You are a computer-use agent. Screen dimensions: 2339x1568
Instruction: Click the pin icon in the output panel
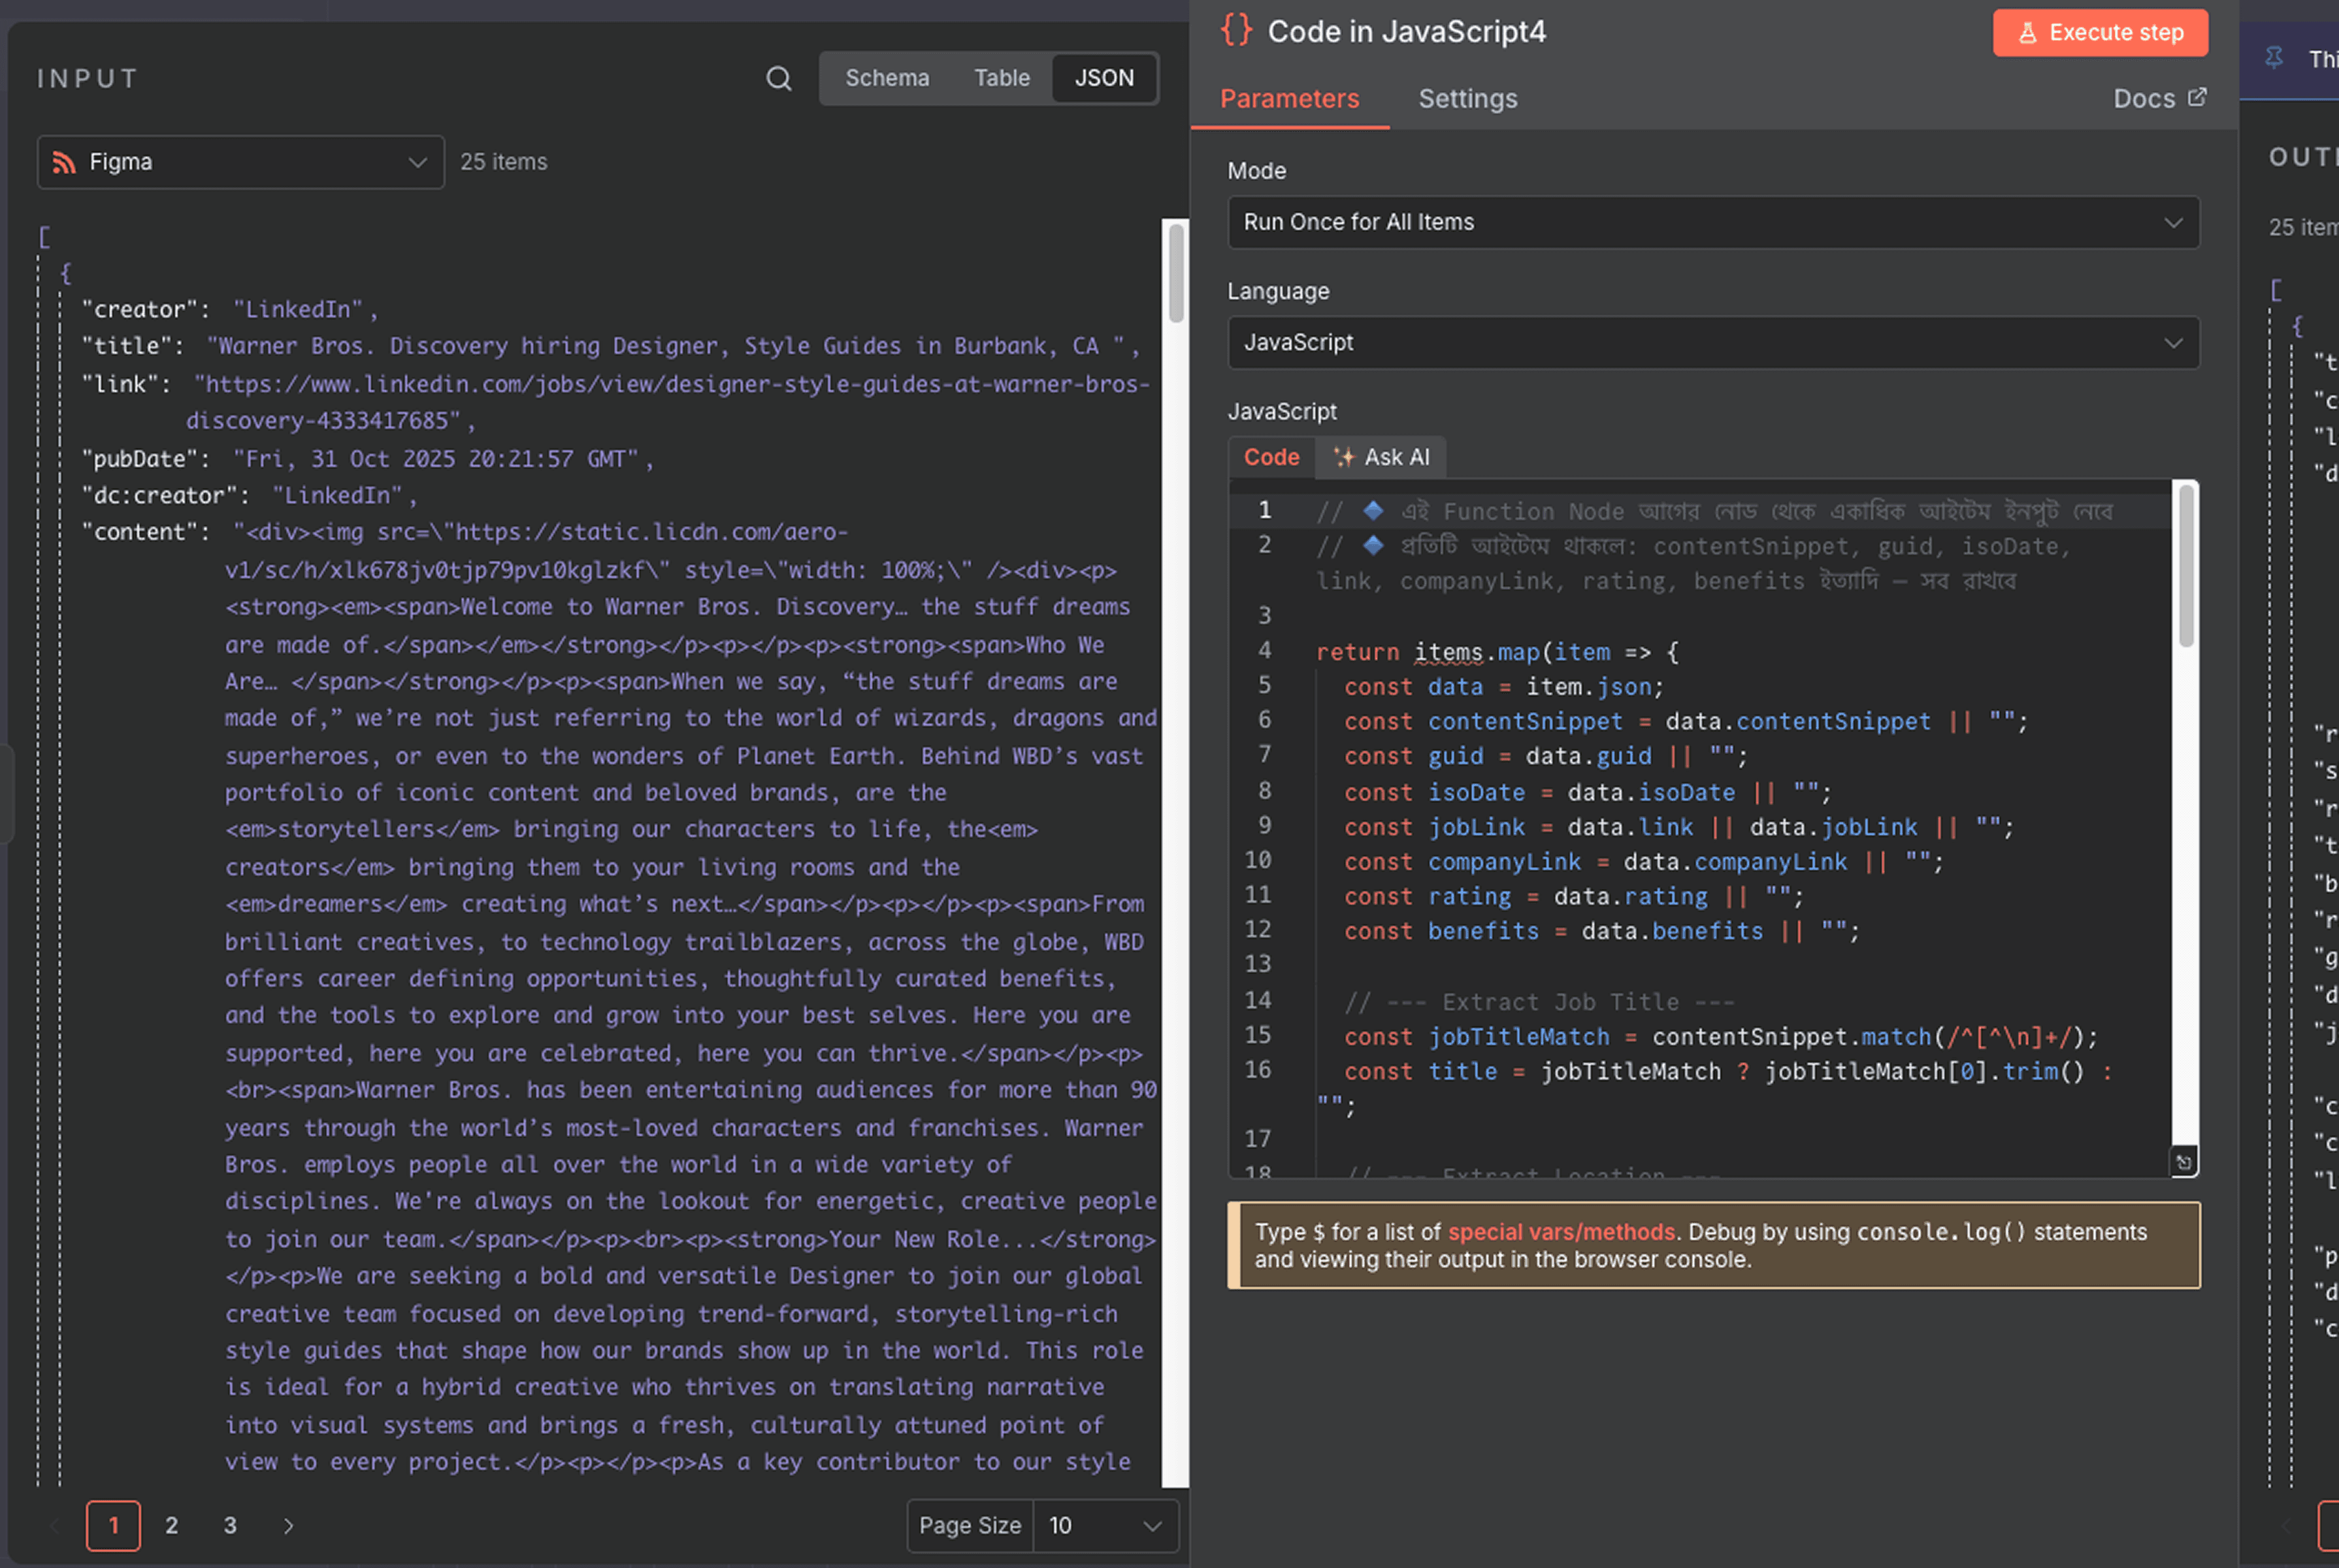pyautogui.click(x=2274, y=57)
